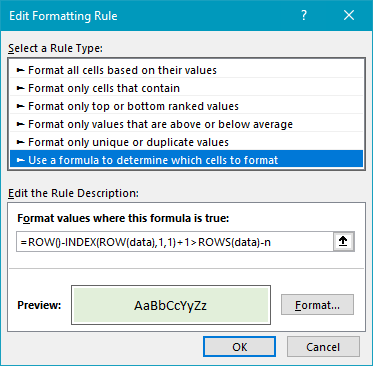
Task: Click into the formula input field
Action: coord(175,242)
